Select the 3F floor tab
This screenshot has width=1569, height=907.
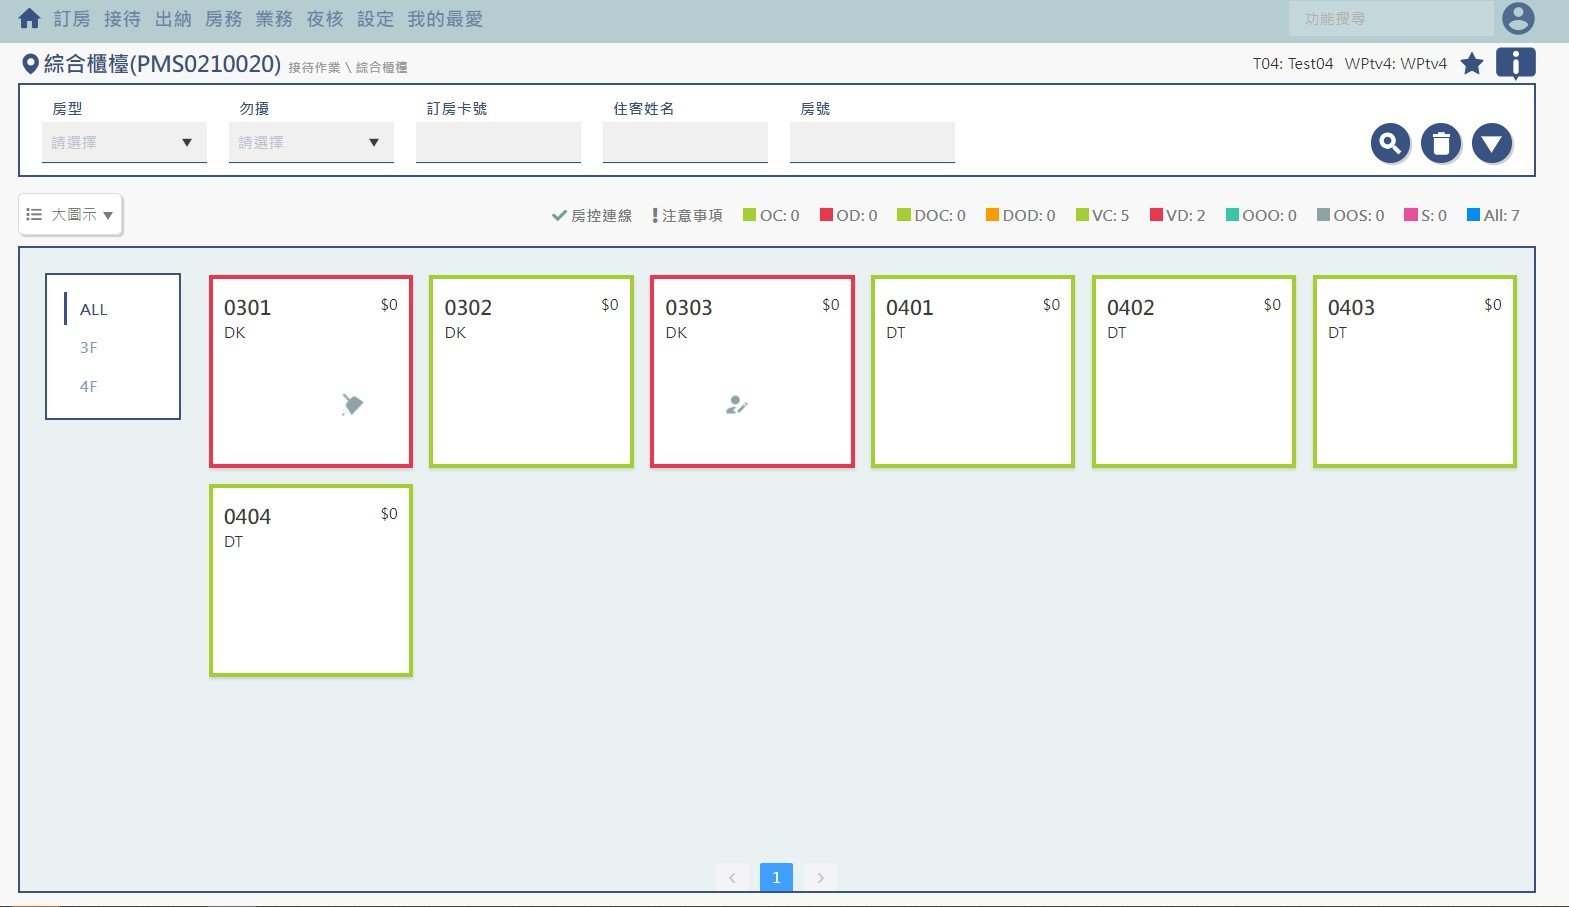[x=89, y=348]
